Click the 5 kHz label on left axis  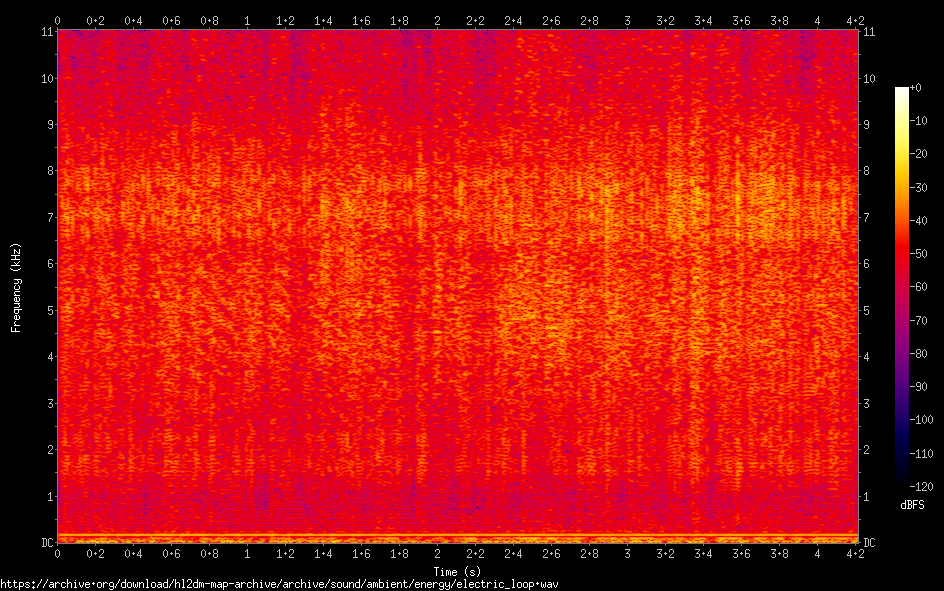coord(49,310)
